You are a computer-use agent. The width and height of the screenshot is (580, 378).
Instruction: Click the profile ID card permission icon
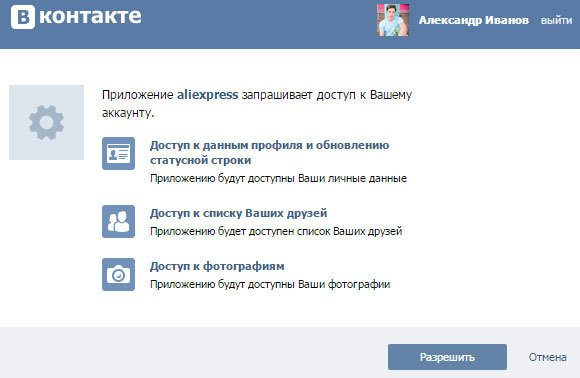(x=118, y=153)
